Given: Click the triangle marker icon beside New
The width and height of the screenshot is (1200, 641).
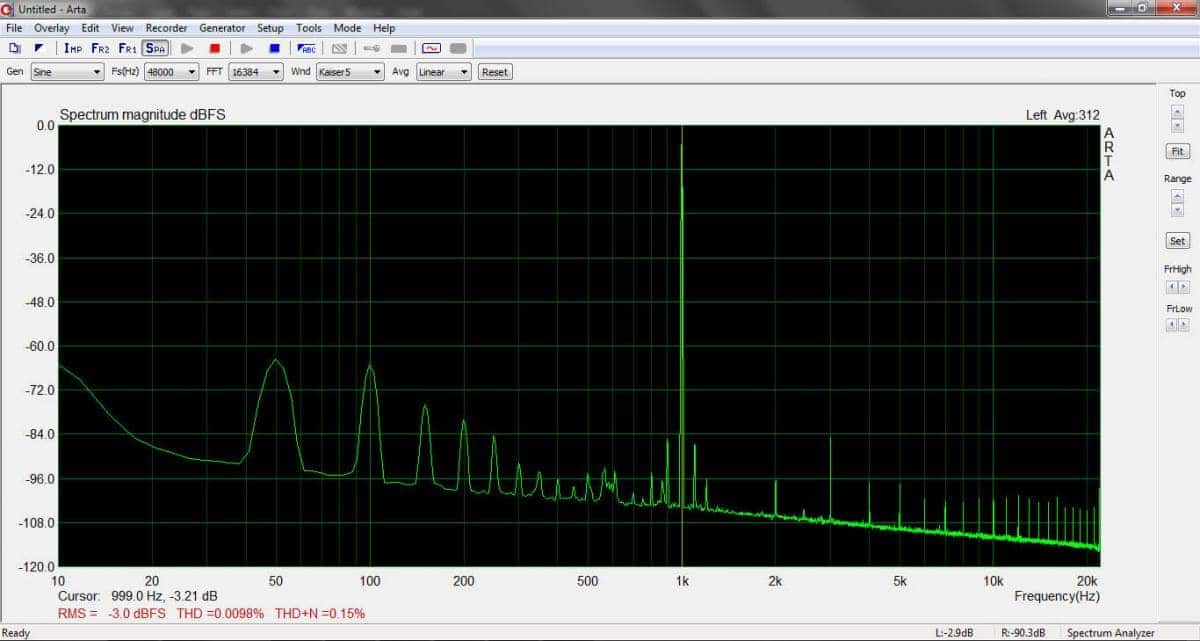Looking at the screenshot, I should coord(38,48).
